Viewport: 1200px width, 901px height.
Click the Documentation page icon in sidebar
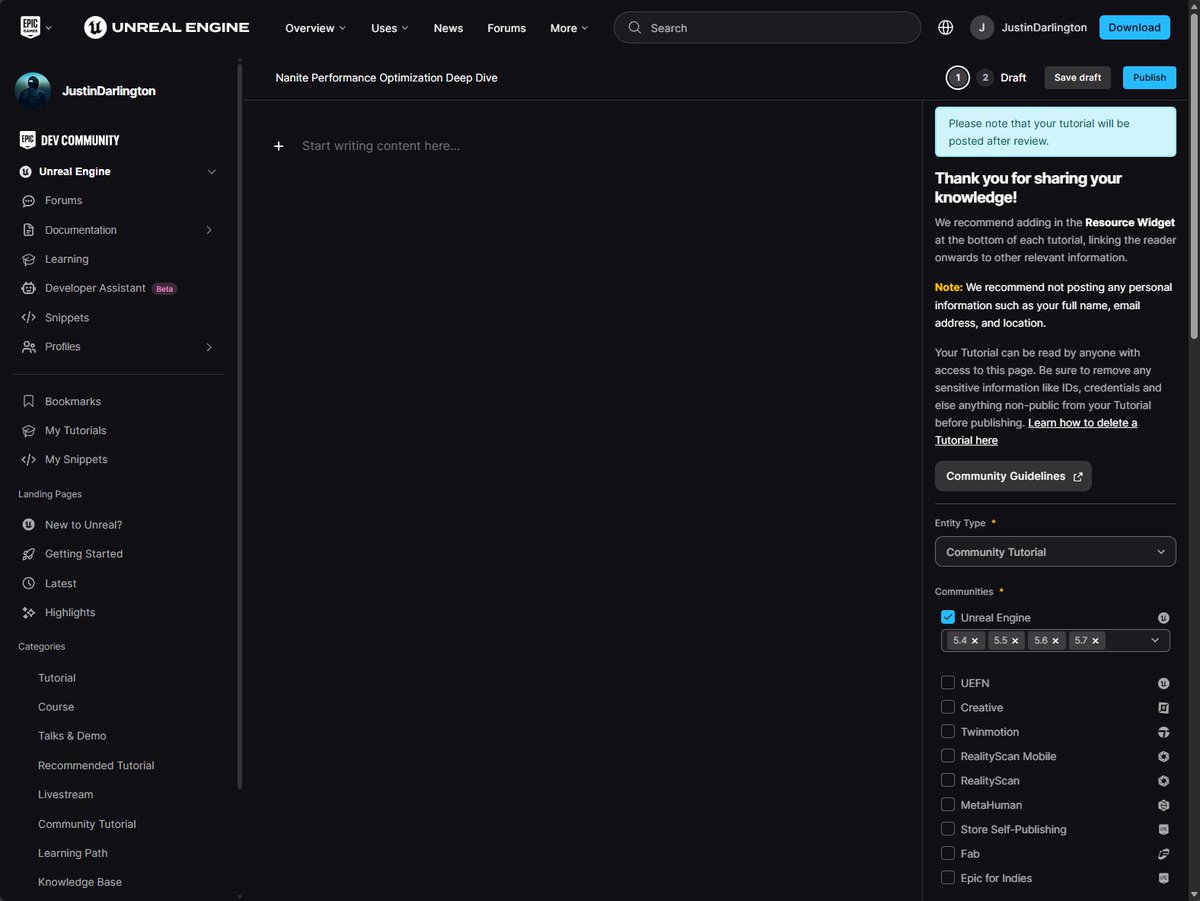(x=28, y=230)
